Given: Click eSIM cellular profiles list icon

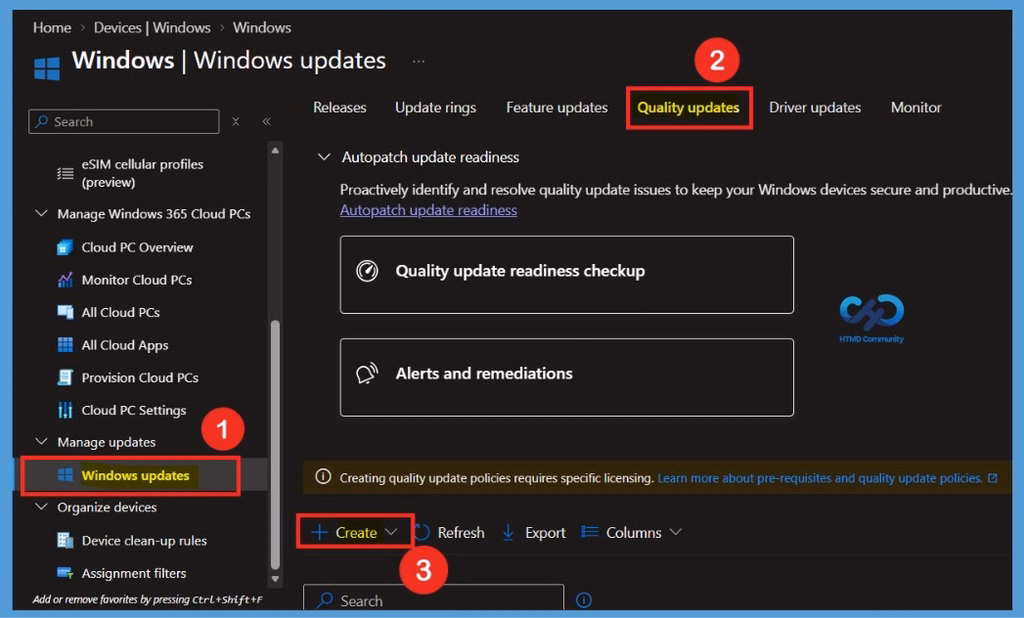Looking at the screenshot, I should point(65,173).
